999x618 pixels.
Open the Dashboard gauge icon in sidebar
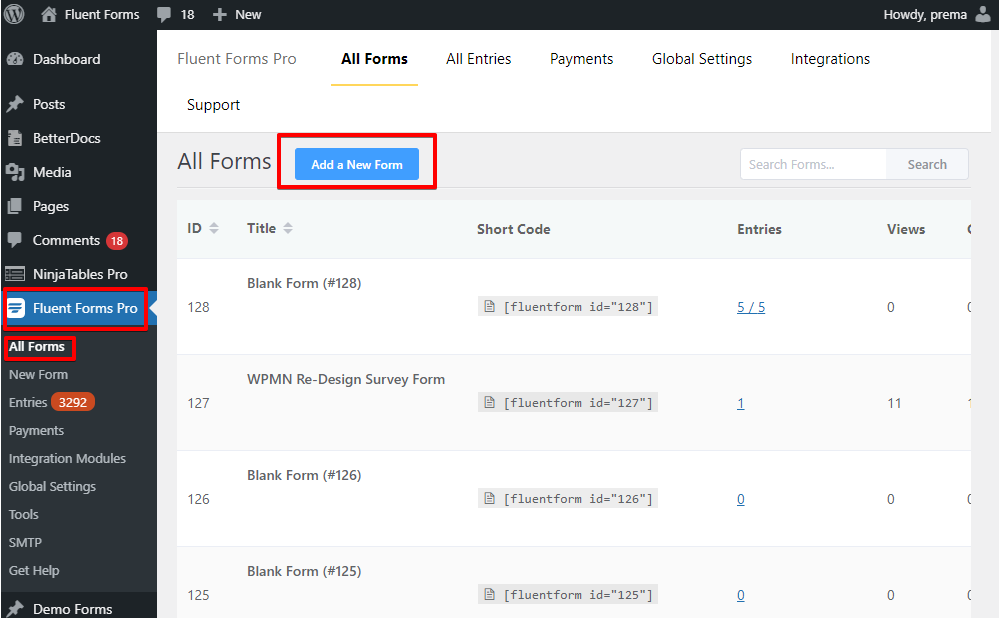point(15,59)
